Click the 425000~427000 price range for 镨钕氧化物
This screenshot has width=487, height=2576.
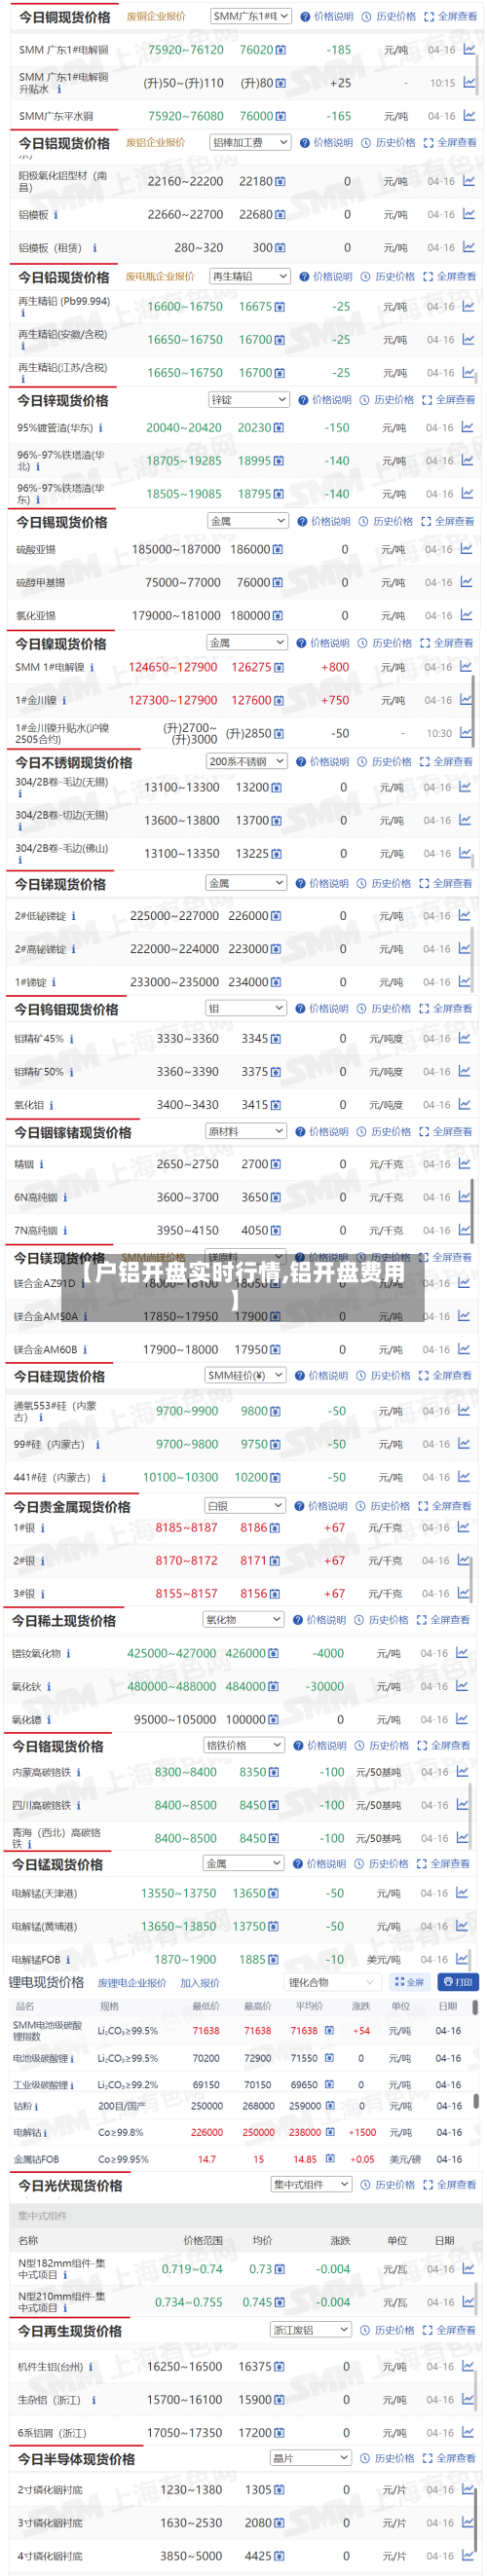171,1654
